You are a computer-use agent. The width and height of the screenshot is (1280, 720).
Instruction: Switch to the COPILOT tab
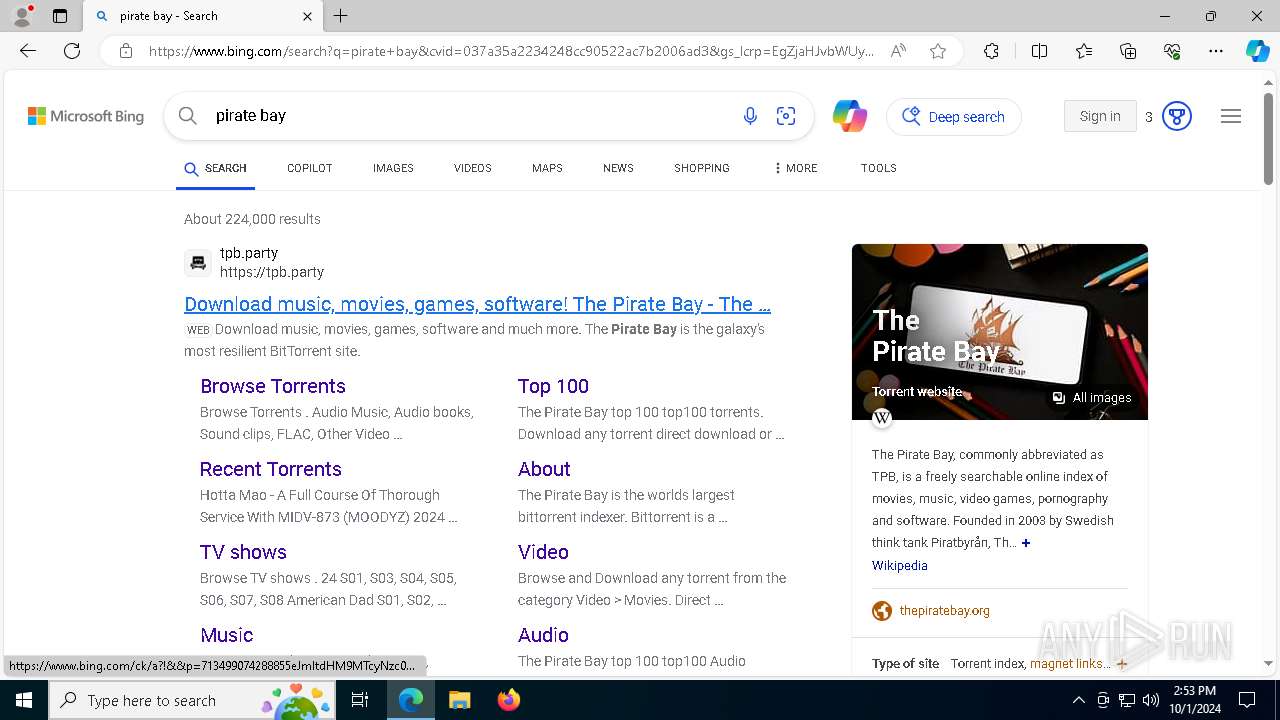pos(310,168)
